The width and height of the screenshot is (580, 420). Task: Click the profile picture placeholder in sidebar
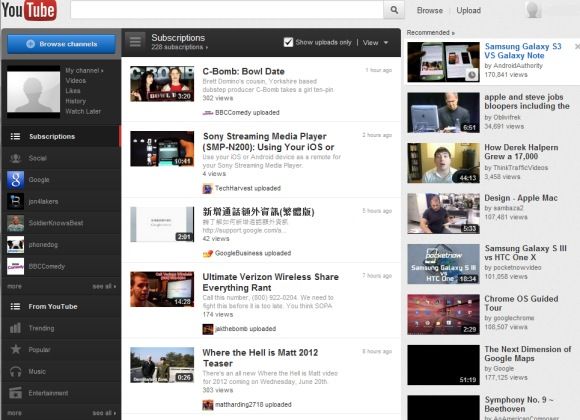click(33, 92)
